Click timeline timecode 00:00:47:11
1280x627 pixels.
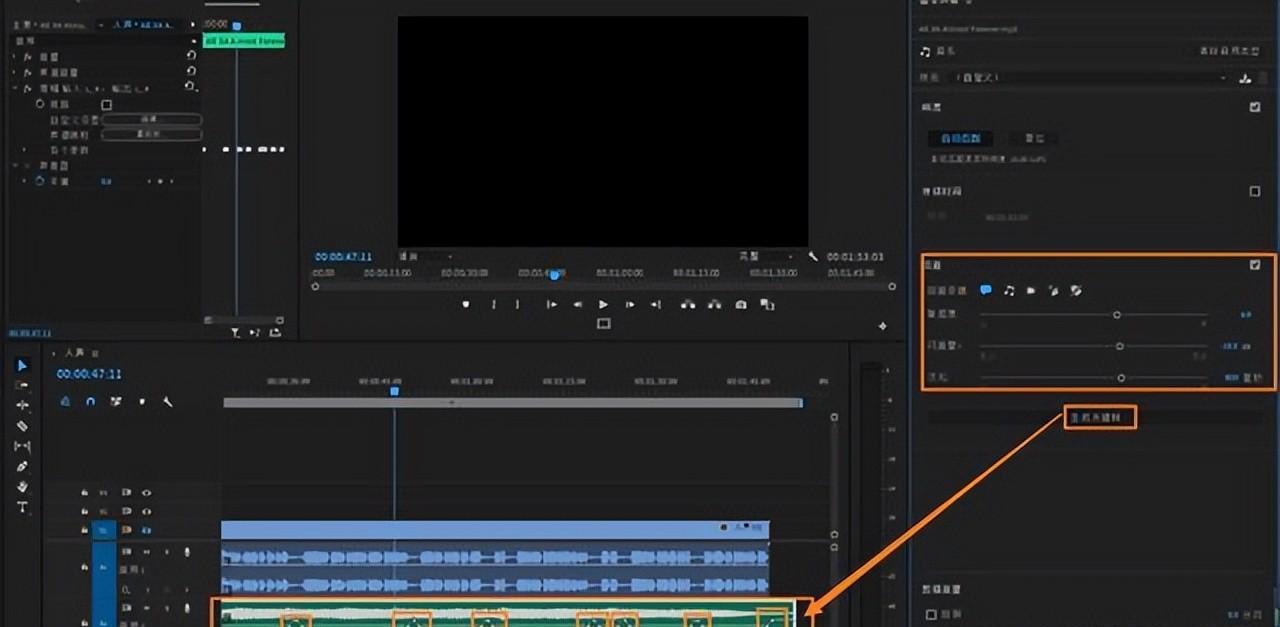point(89,374)
